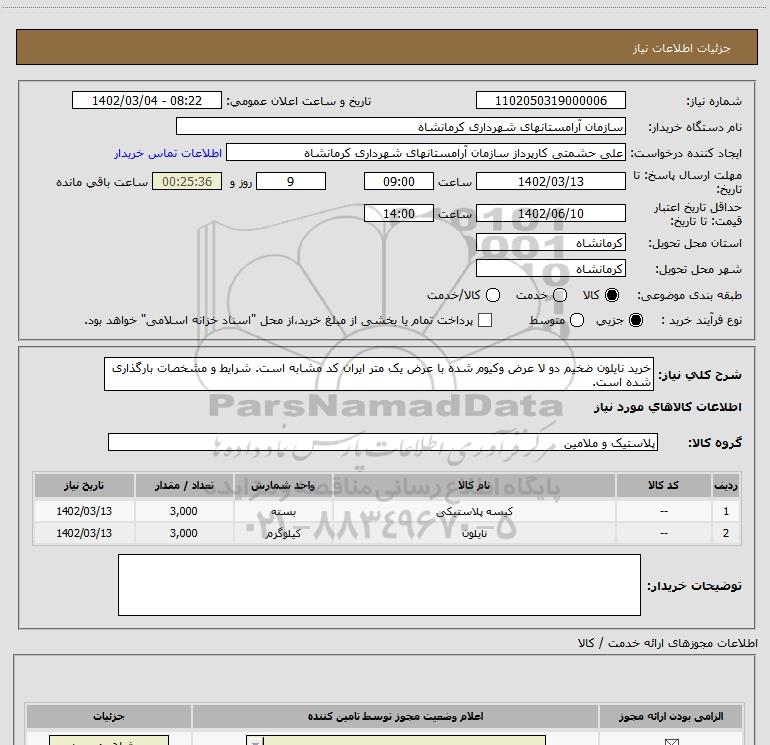Click the response deadline date field
This screenshot has height=745, width=770.
[x=551, y=181]
